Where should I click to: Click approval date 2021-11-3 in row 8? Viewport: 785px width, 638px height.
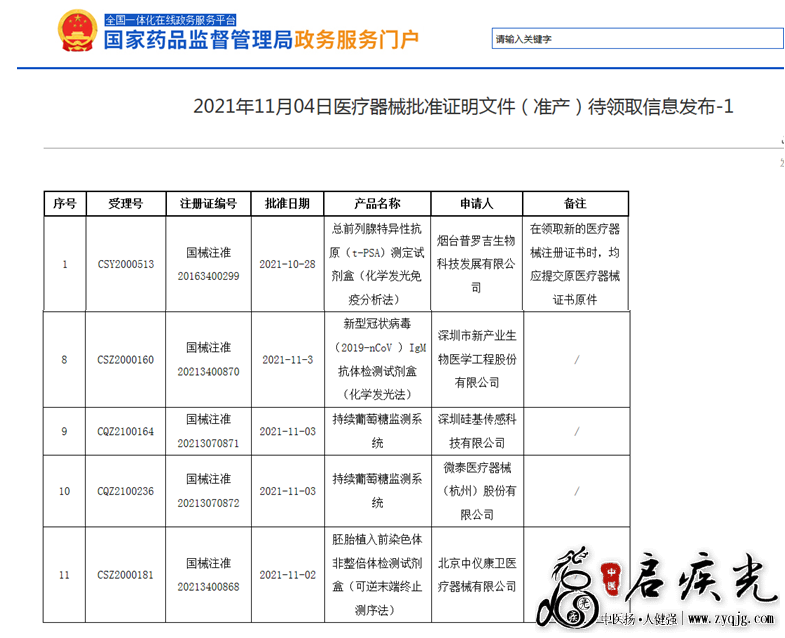coord(288,360)
